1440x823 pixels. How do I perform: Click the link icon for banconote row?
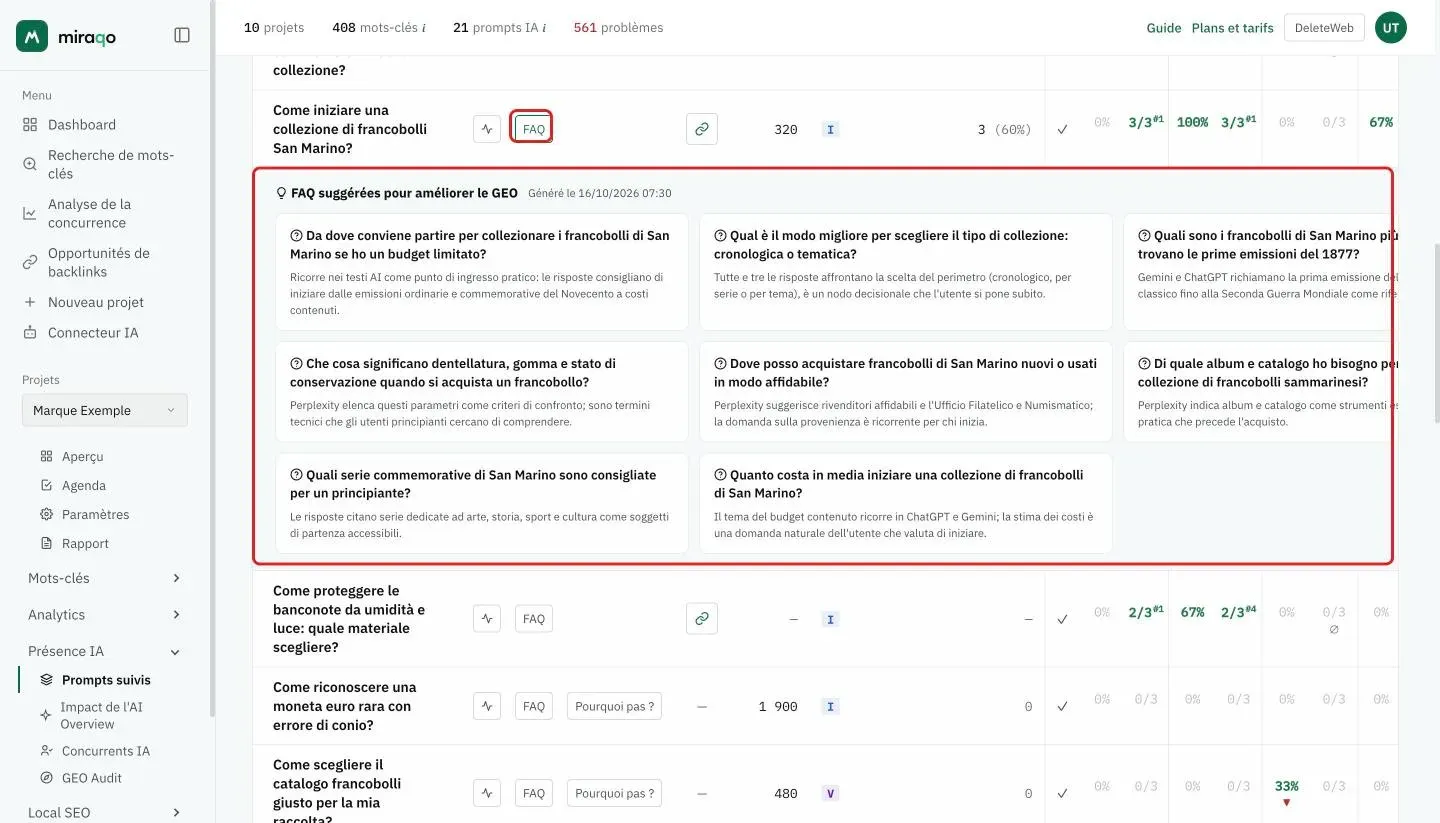tap(702, 619)
